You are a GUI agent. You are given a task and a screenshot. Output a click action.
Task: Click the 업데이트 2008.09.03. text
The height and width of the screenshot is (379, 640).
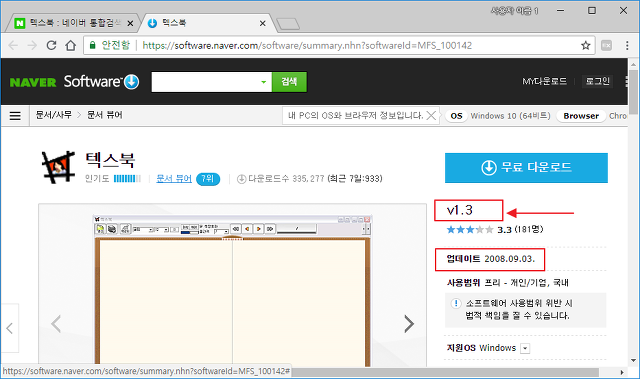[491, 259]
